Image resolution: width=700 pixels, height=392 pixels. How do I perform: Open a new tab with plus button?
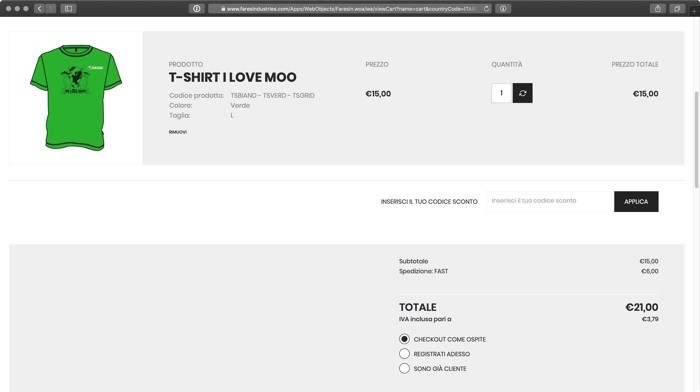click(x=694, y=11)
